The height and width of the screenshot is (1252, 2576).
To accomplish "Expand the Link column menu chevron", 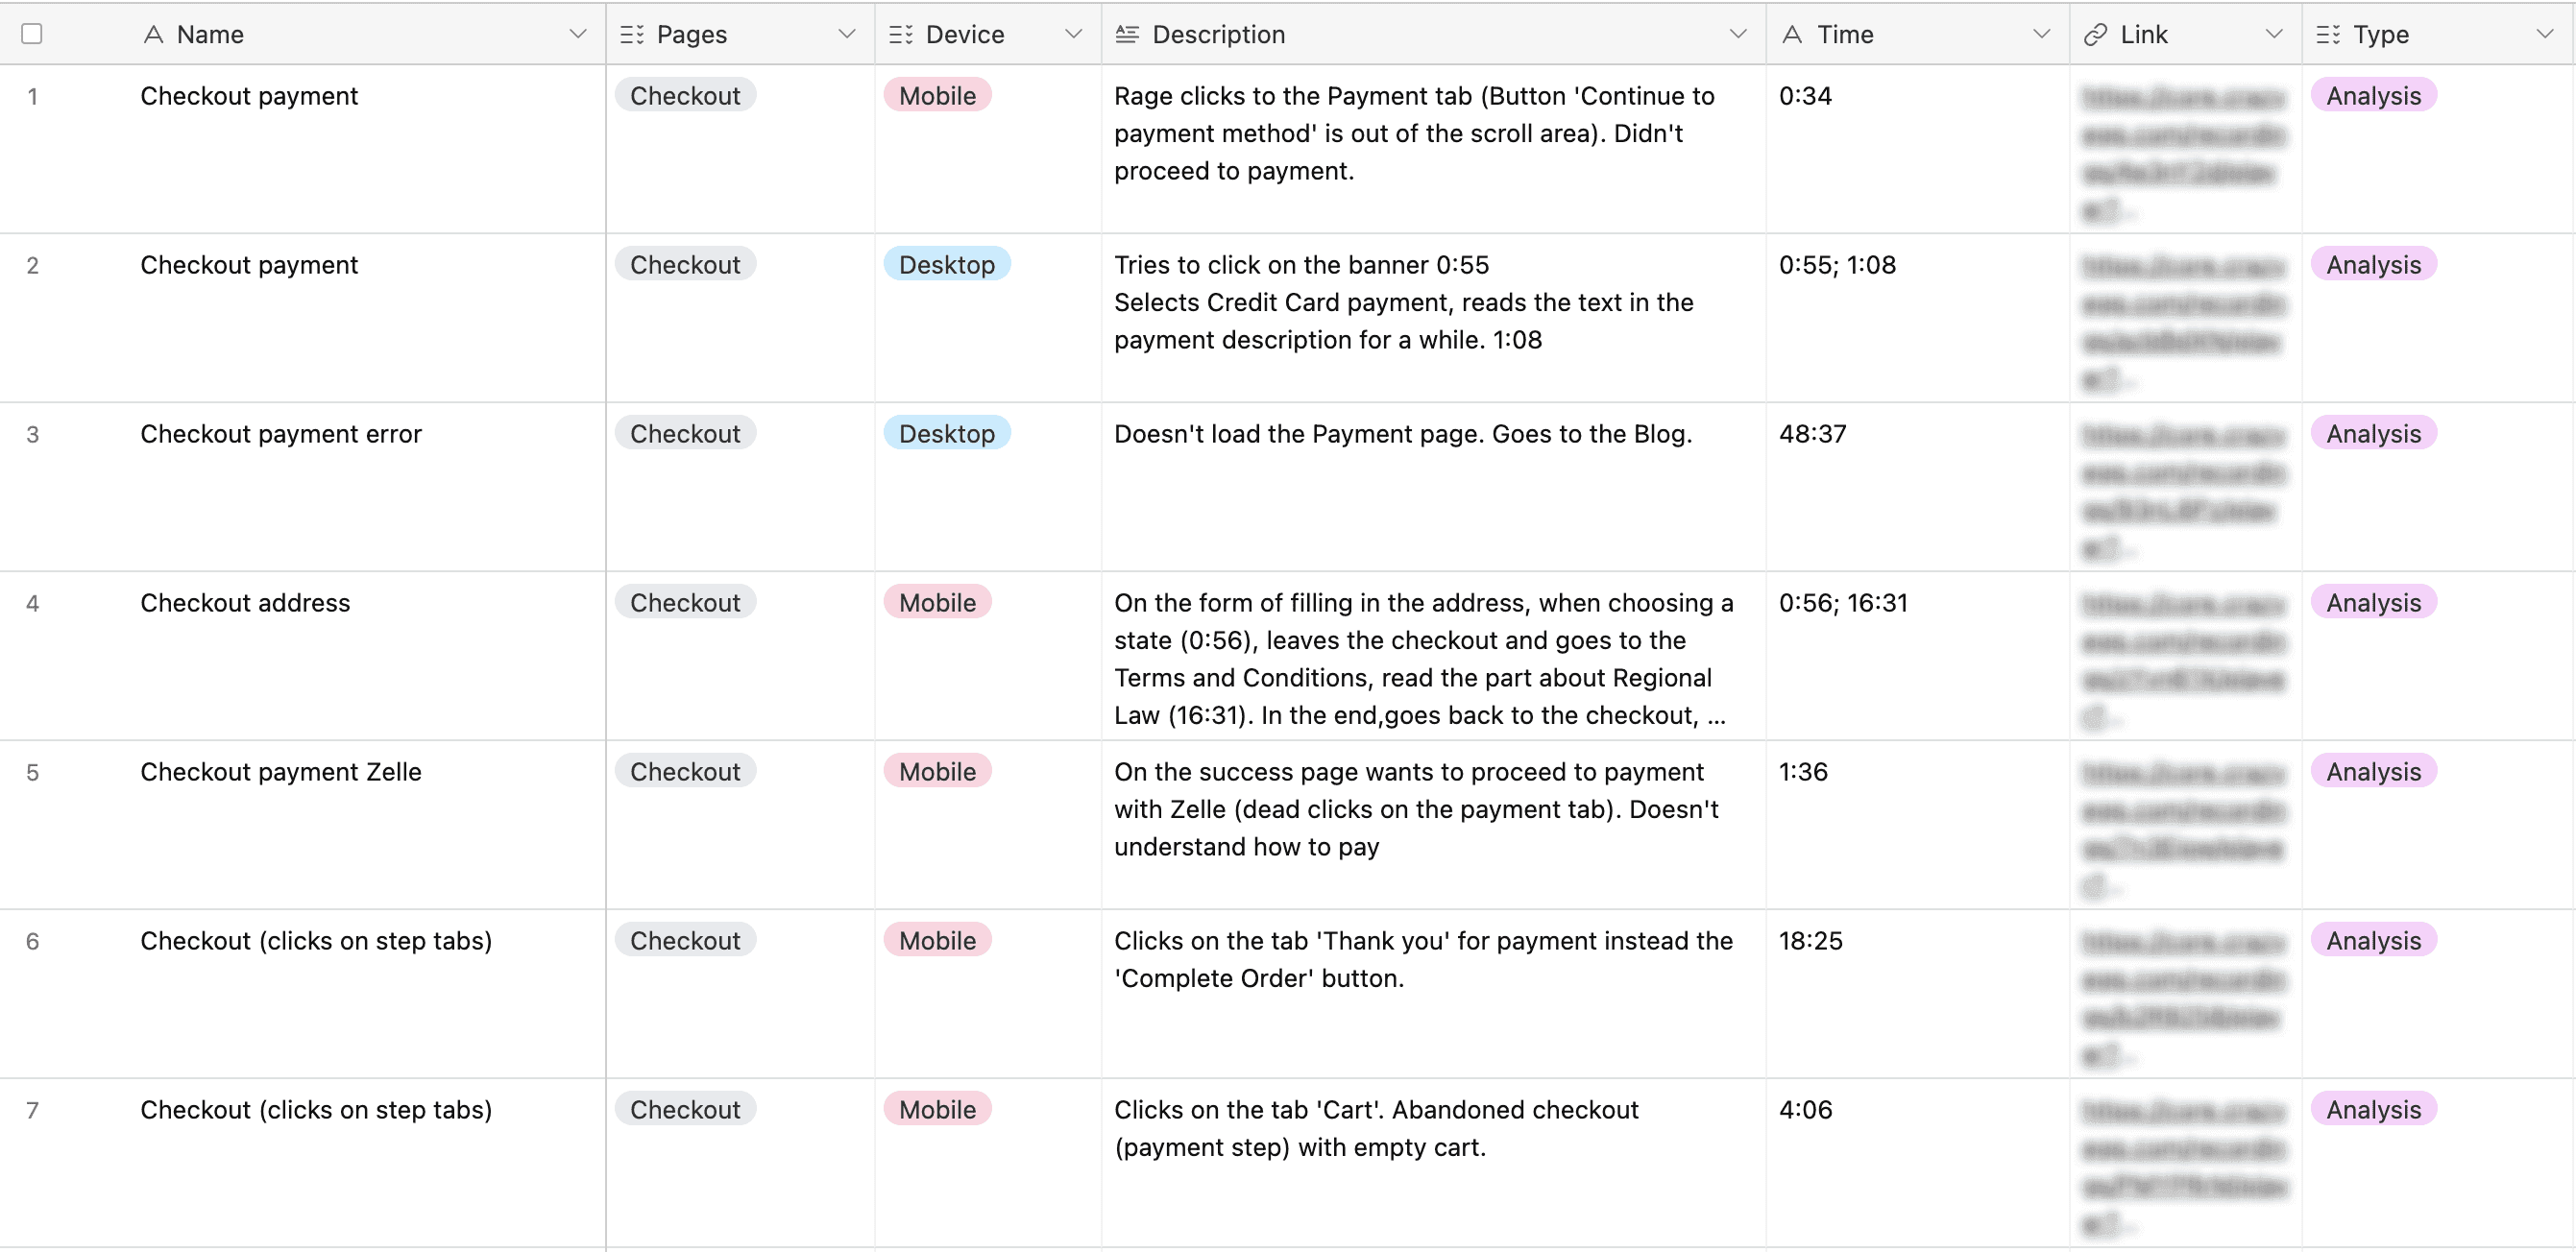I will pos(2274,34).
